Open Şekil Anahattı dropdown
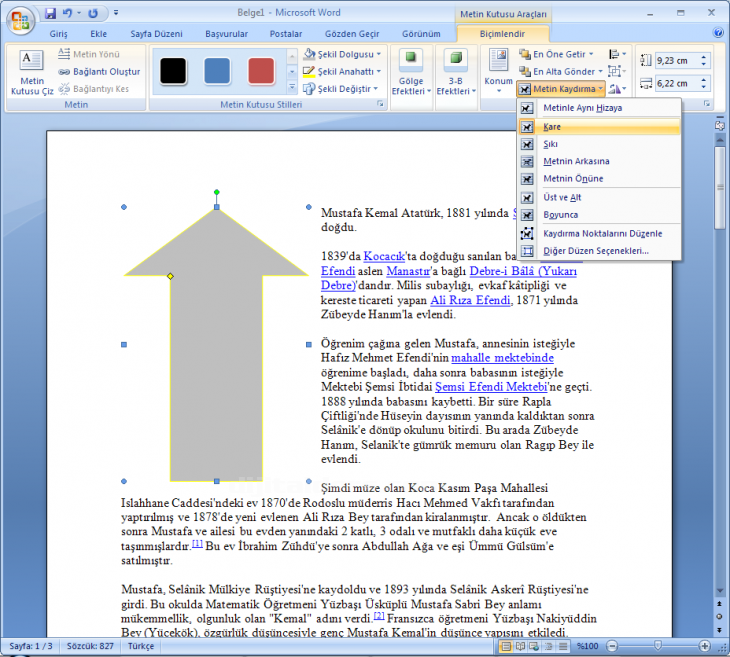 point(342,71)
